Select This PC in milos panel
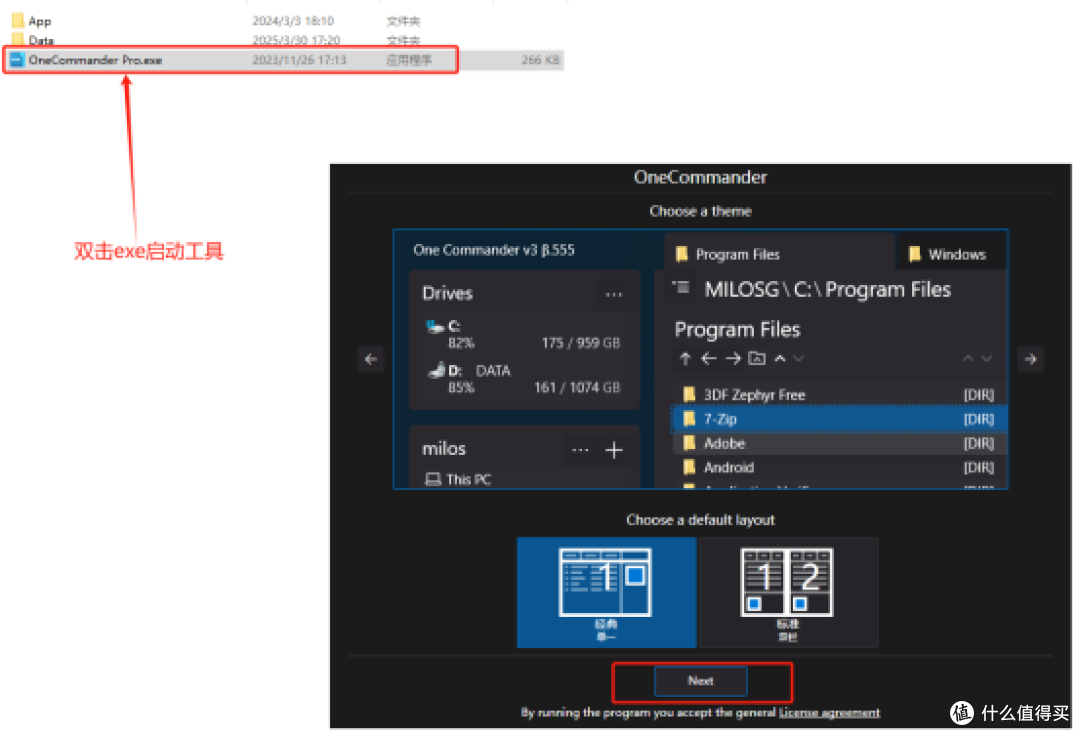Image resolution: width=1080 pixels, height=736 pixels. (458, 479)
